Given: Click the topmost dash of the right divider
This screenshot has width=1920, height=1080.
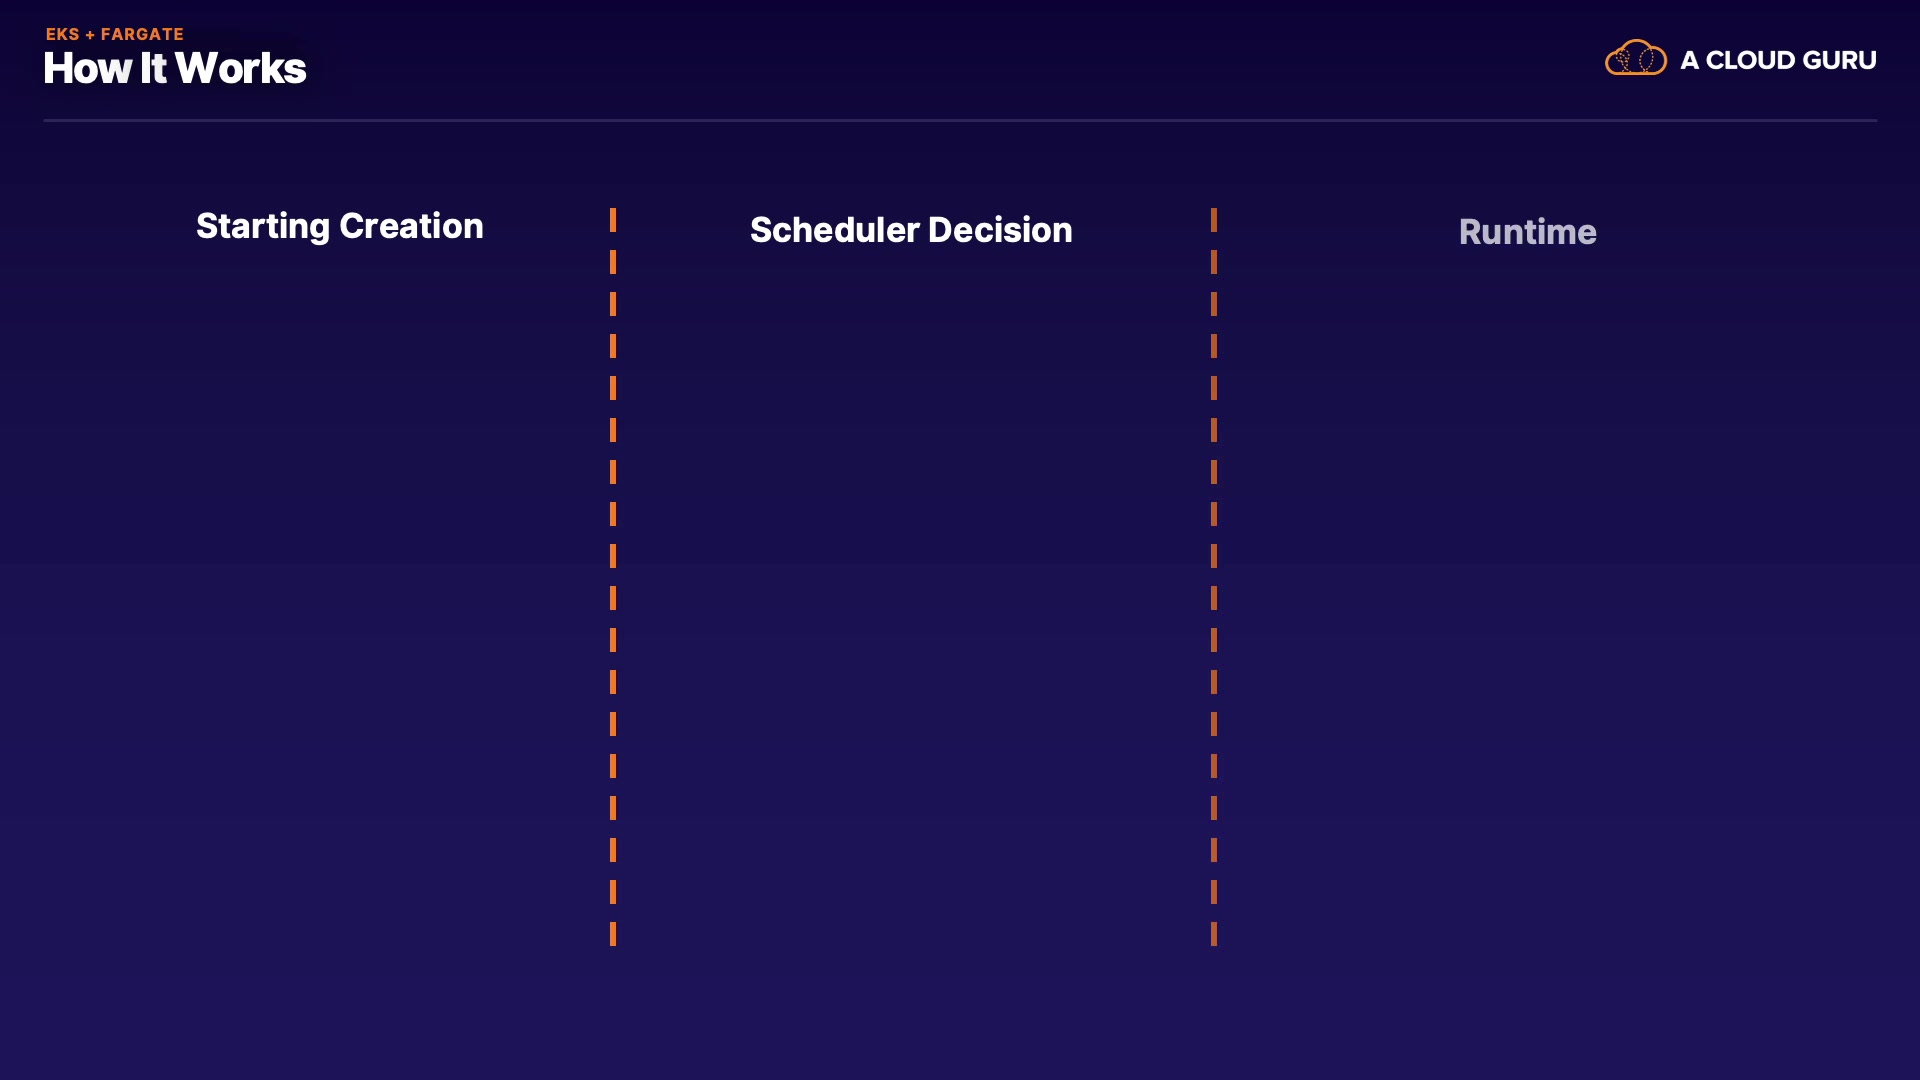Looking at the screenshot, I should point(1214,220).
